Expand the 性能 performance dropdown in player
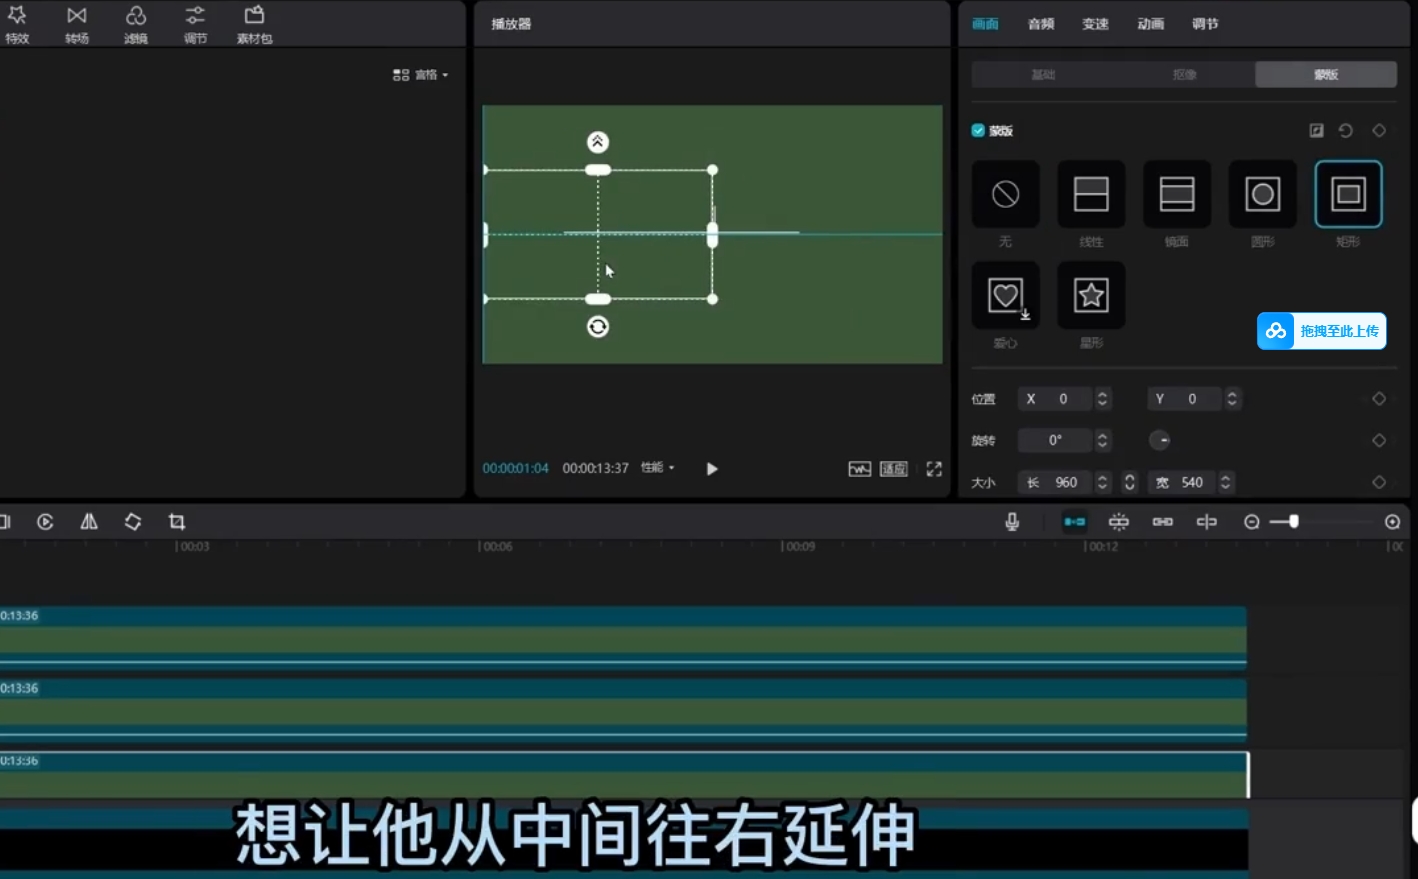 click(x=658, y=468)
